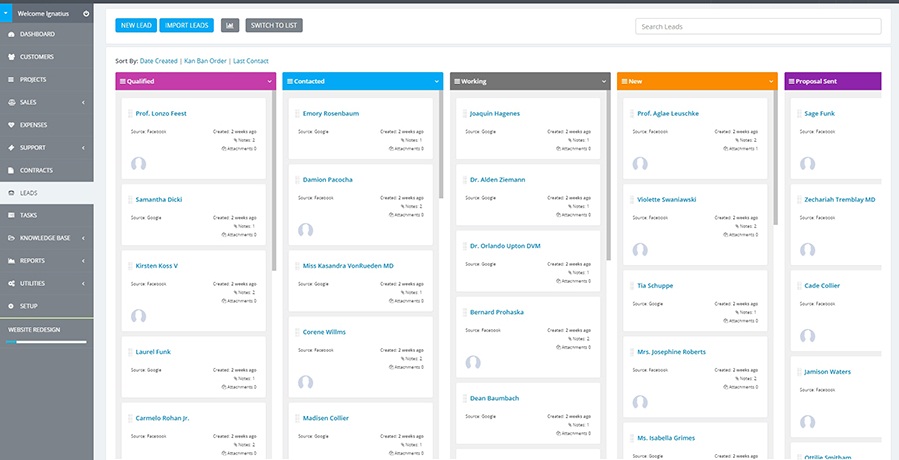Click the Setup gear icon in sidebar
The image size is (899, 460).
12,305
